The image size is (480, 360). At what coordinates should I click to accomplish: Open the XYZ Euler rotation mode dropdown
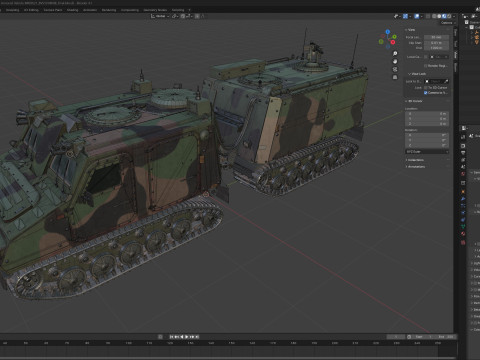427,152
